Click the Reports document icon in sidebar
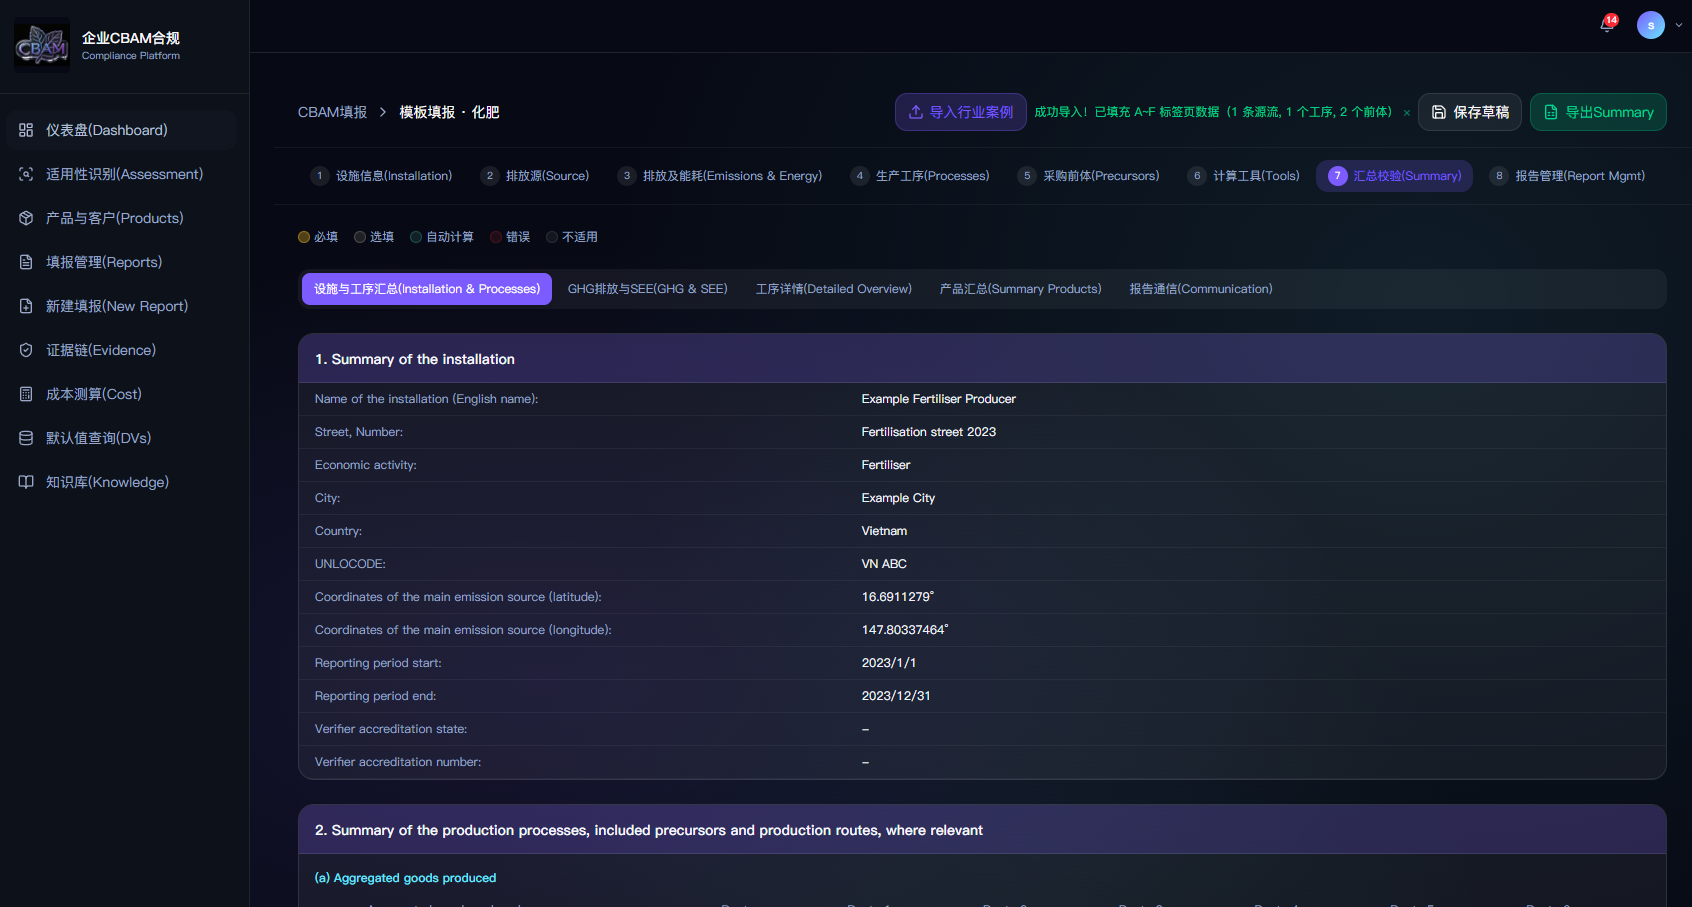 click(26, 262)
